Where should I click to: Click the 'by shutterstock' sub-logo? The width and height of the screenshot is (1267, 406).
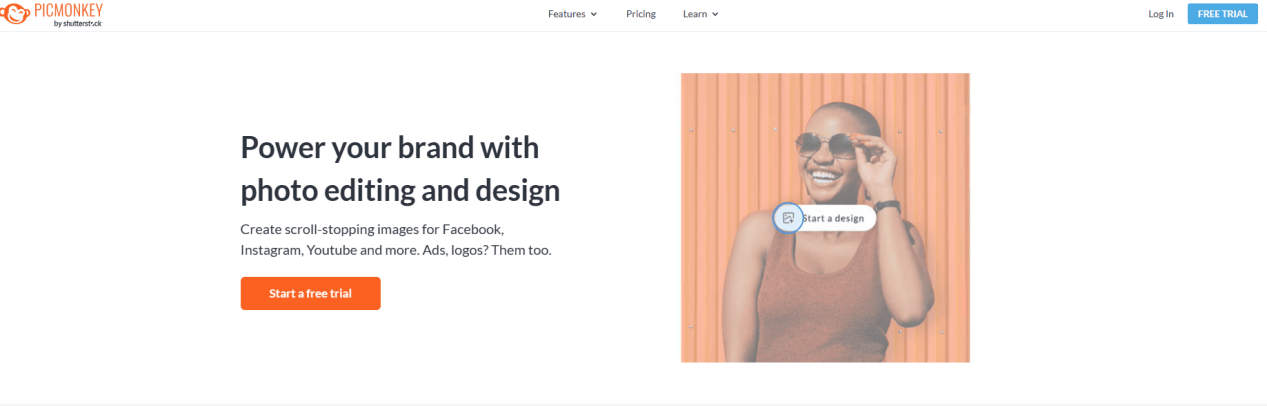pyautogui.click(x=78, y=23)
